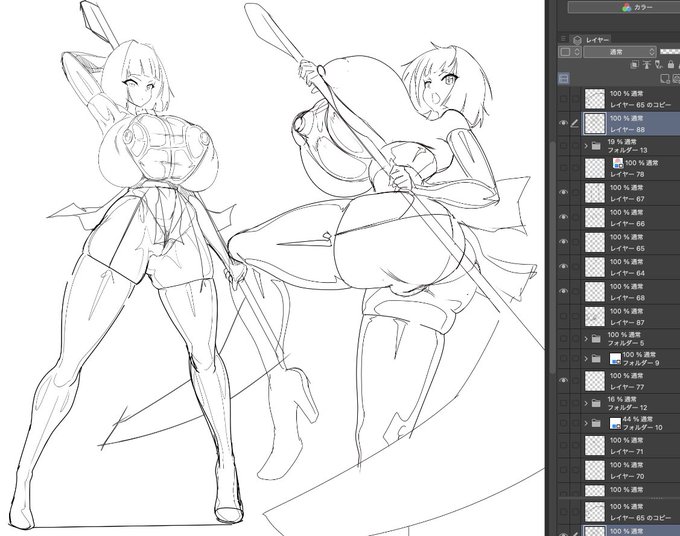Switch to the レイヤー panel tab
The width and height of the screenshot is (680, 536).
coord(592,40)
